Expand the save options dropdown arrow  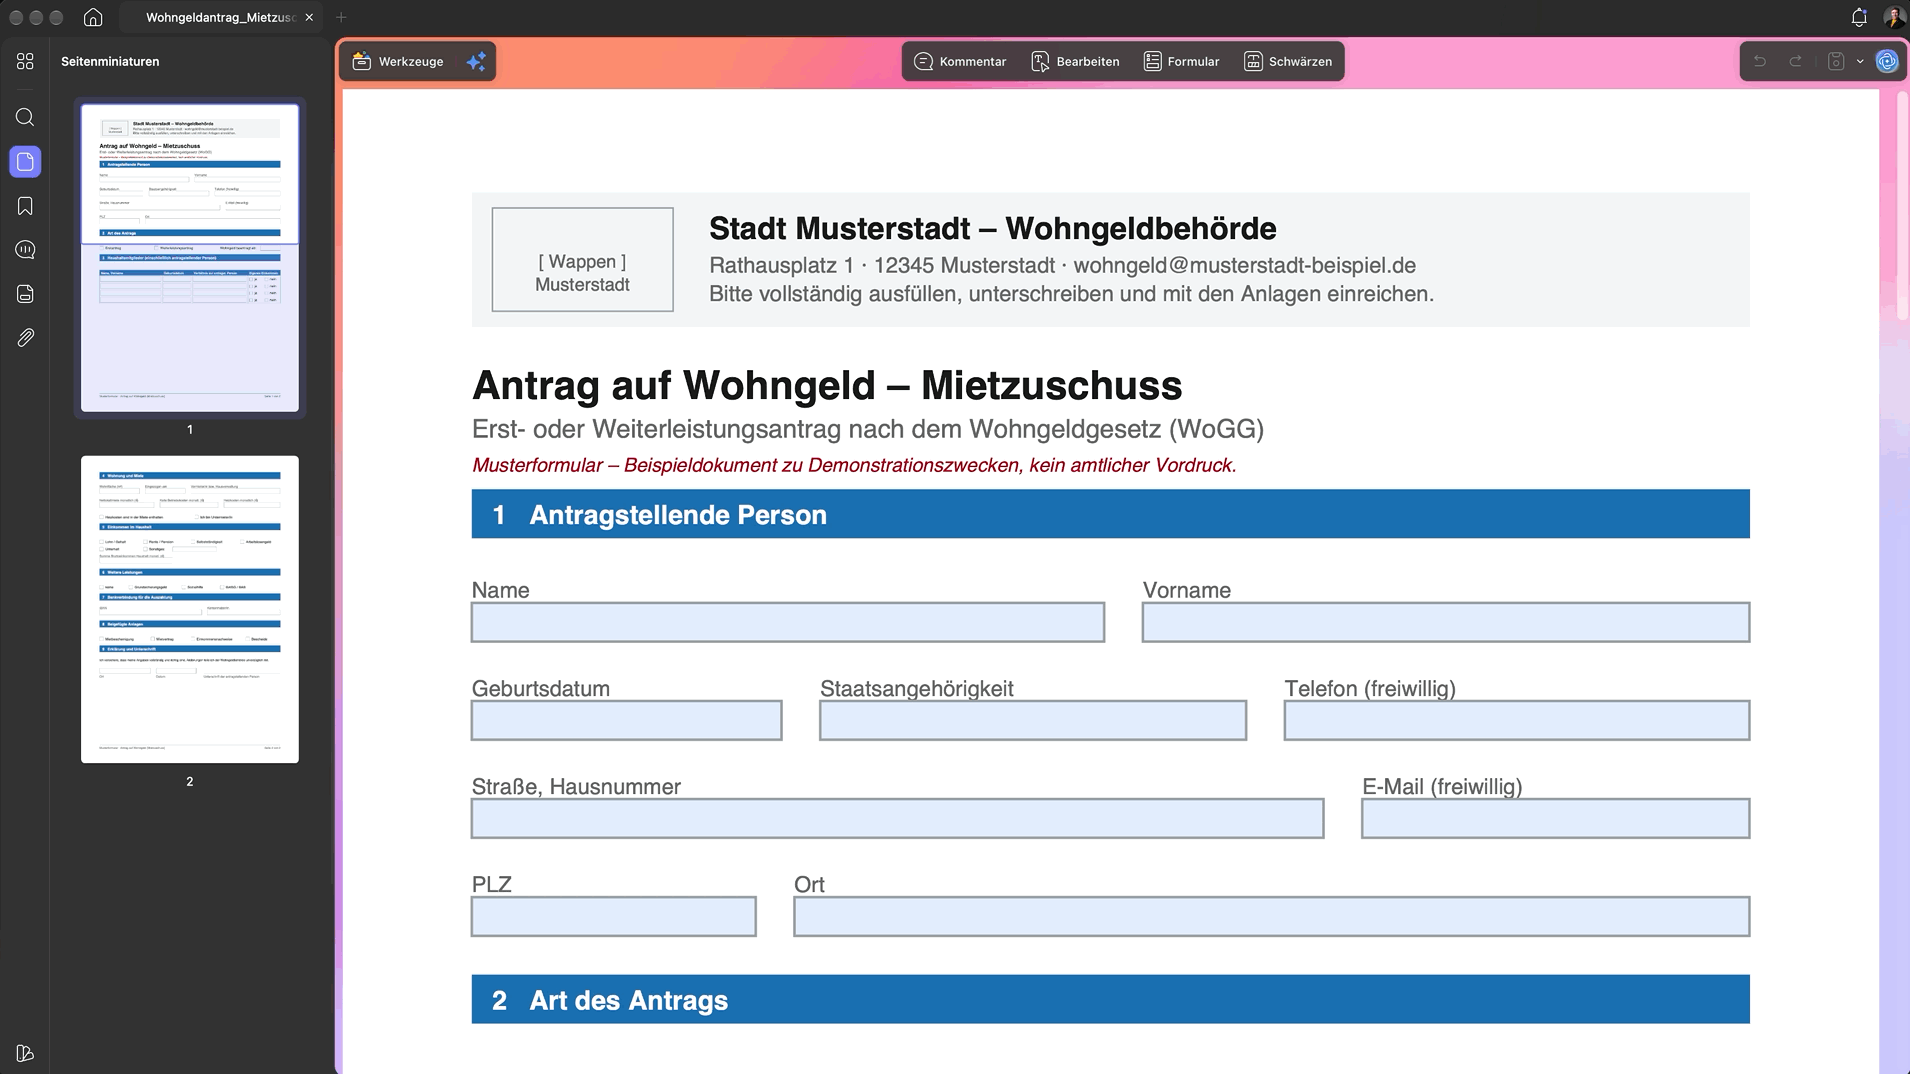[1860, 62]
